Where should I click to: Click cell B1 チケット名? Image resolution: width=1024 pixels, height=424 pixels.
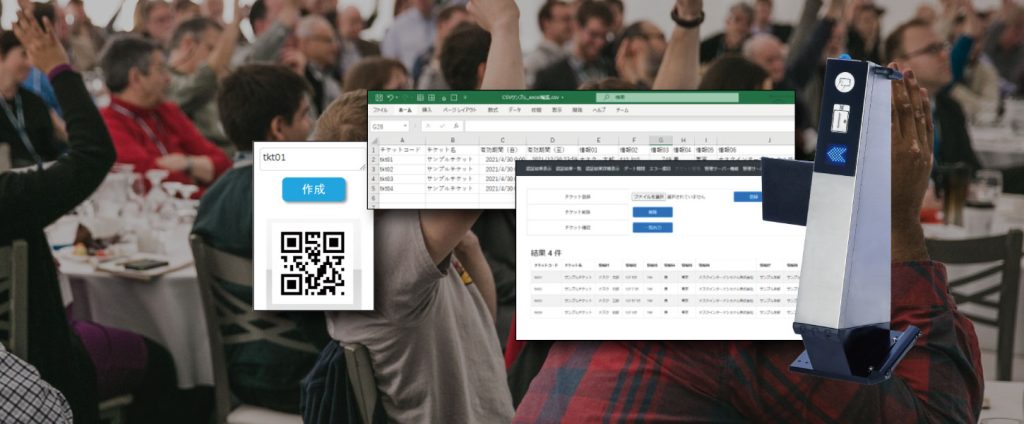pyautogui.click(x=452, y=150)
